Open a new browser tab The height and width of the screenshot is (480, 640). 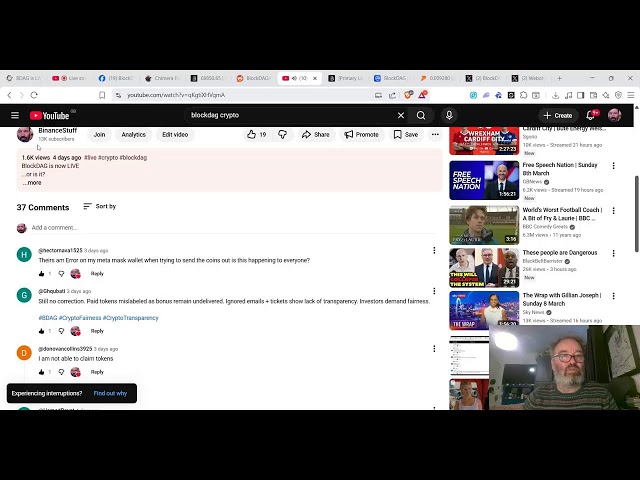[x=560, y=78]
